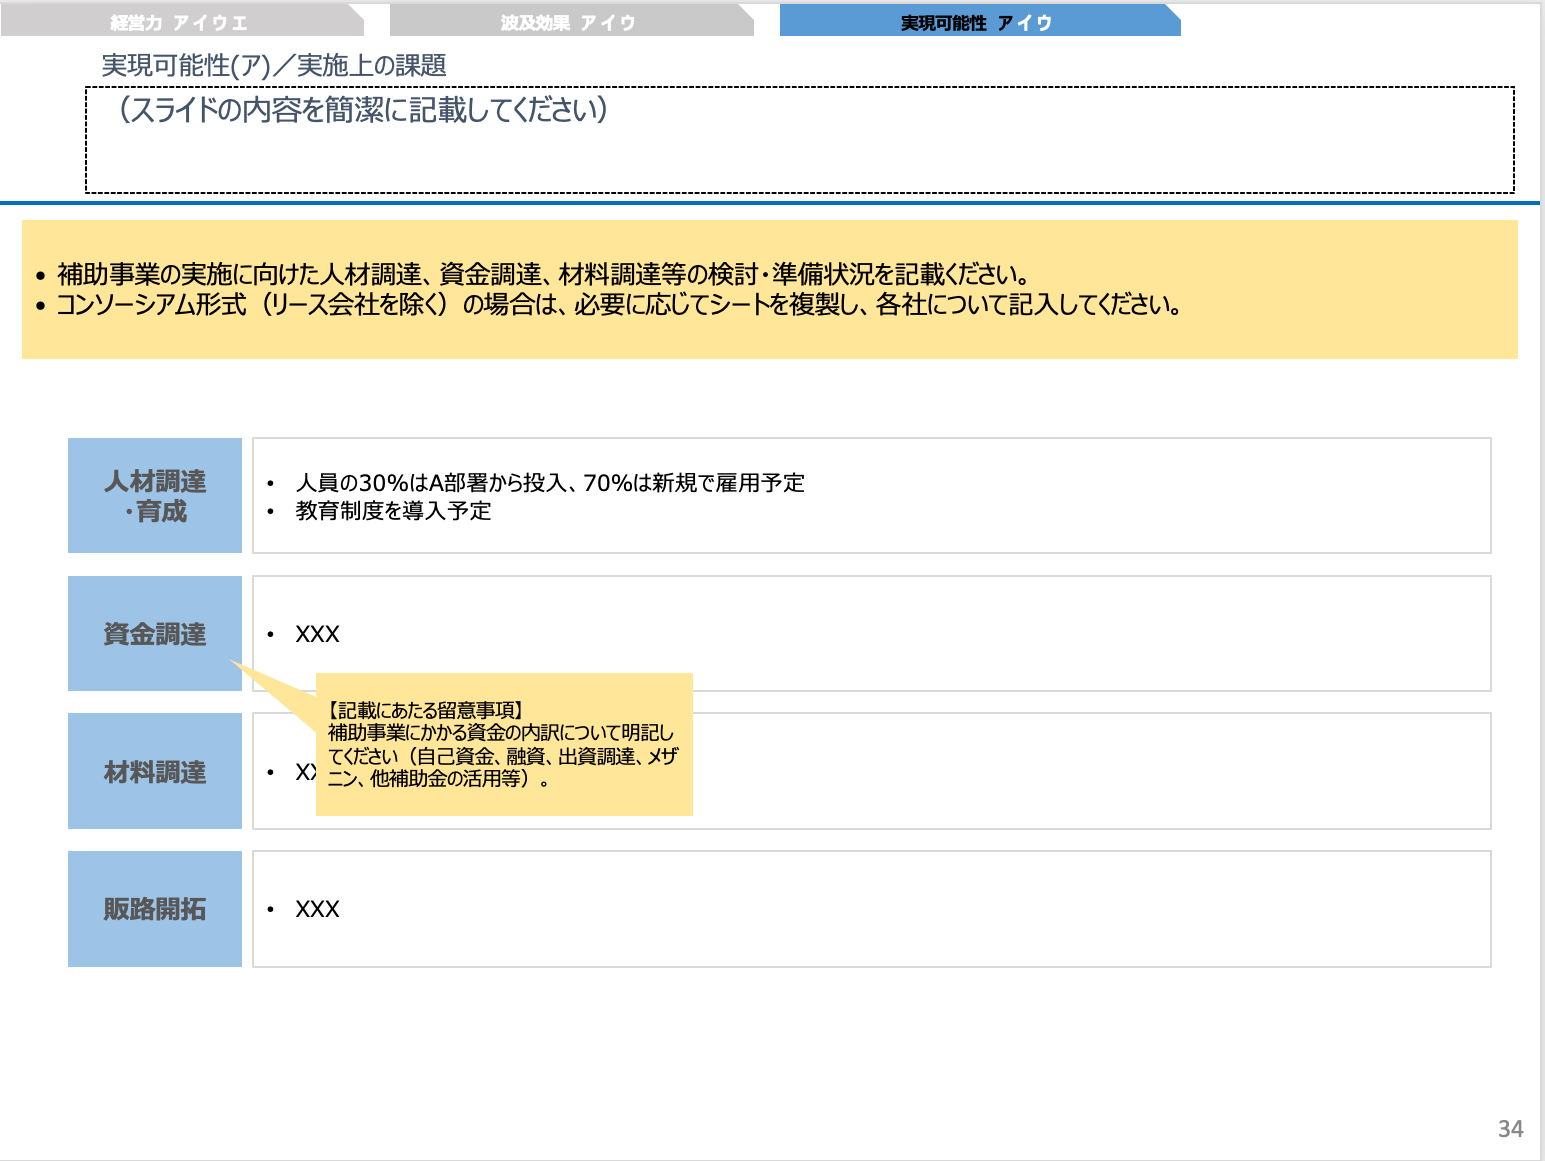Select the page number 34
Viewport: 1545px width, 1161px height.
pyautogui.click(x=1510, y=1129)
